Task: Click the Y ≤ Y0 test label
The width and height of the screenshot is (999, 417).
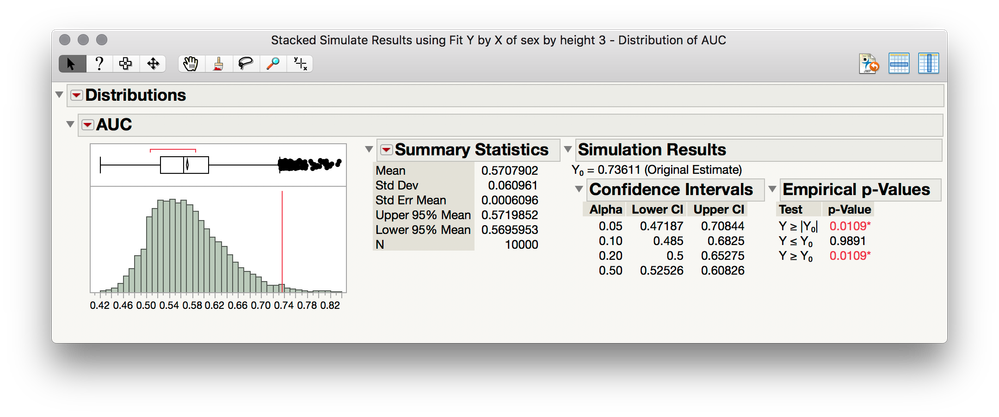Action: 795,241
